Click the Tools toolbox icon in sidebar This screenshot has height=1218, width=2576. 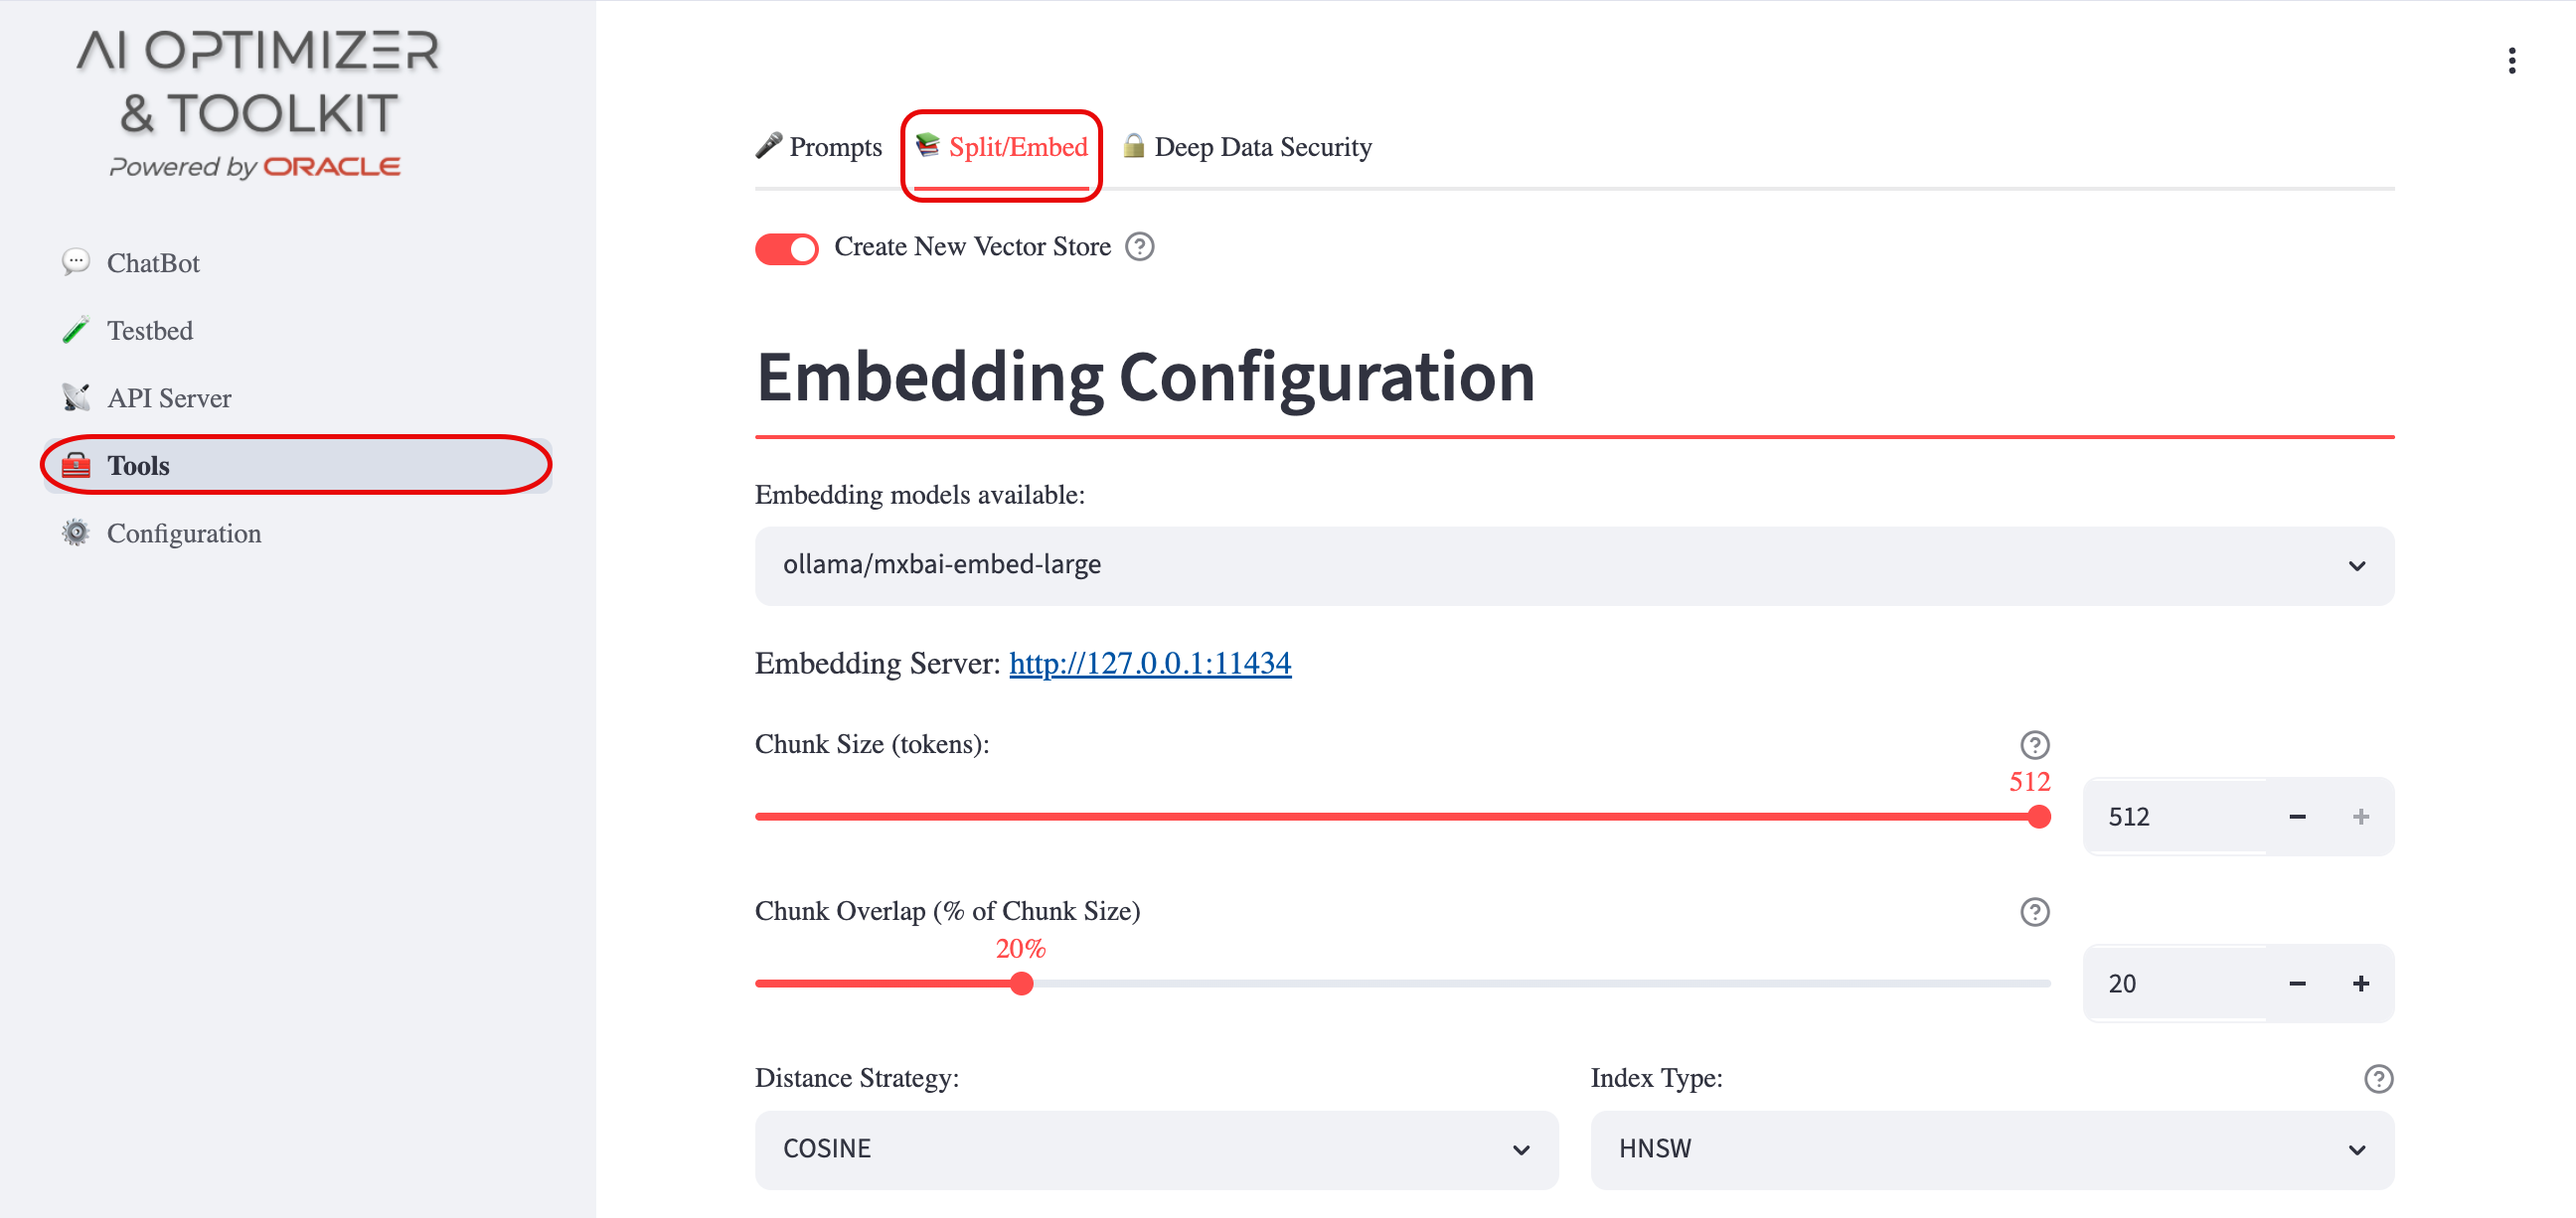pos(76,466)
